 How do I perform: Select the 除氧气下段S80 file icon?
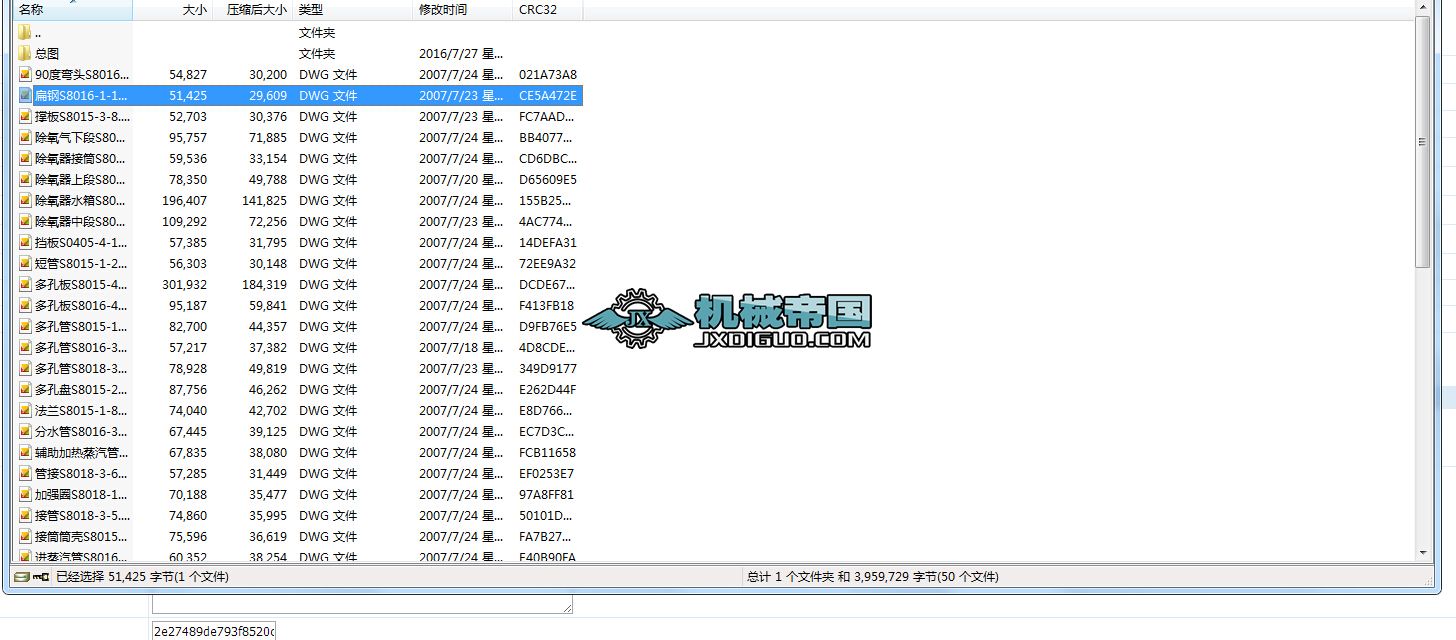[x=25, y=138]
